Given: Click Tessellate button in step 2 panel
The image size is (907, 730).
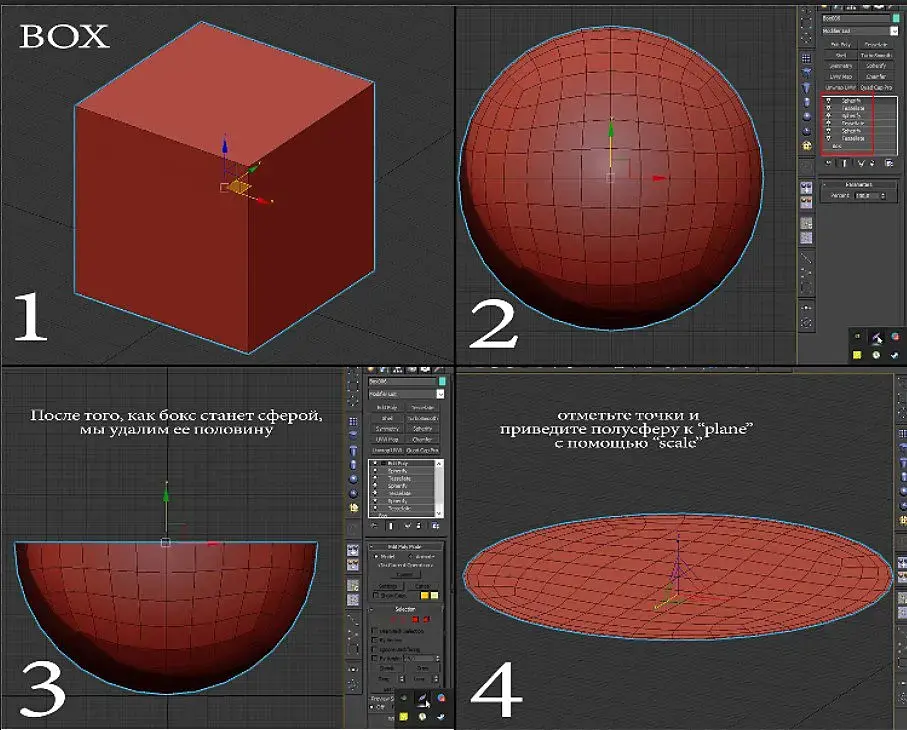Looking at the screenshot, I should 876,45.
